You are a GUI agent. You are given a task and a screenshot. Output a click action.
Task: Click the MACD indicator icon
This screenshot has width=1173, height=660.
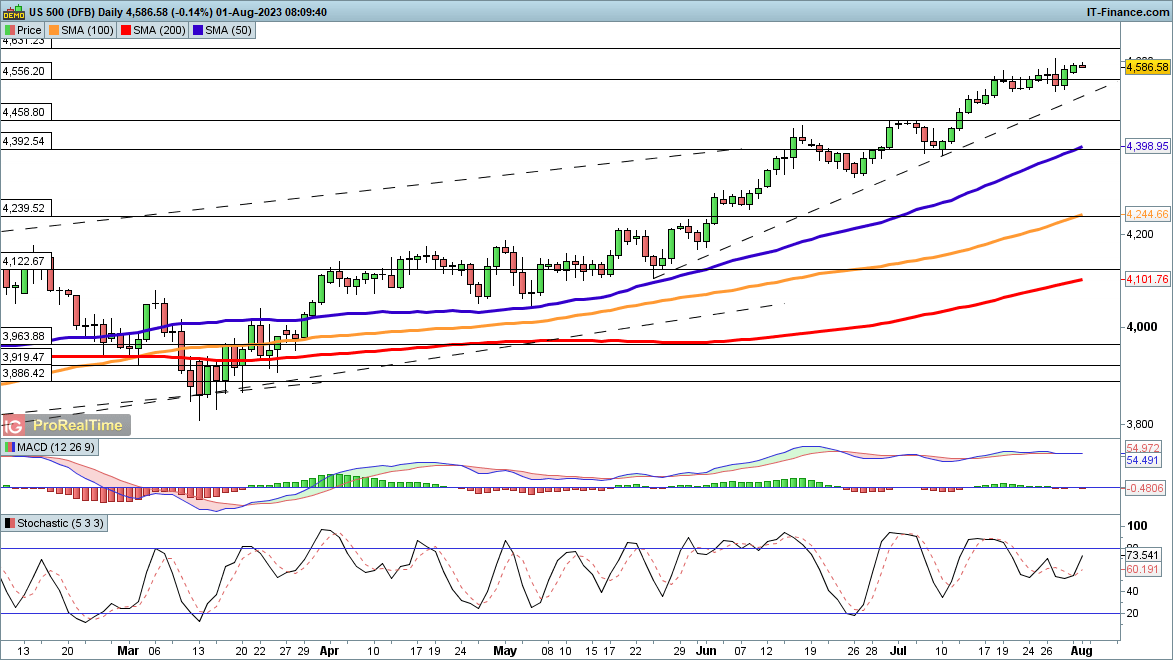(x=10, y=447)
